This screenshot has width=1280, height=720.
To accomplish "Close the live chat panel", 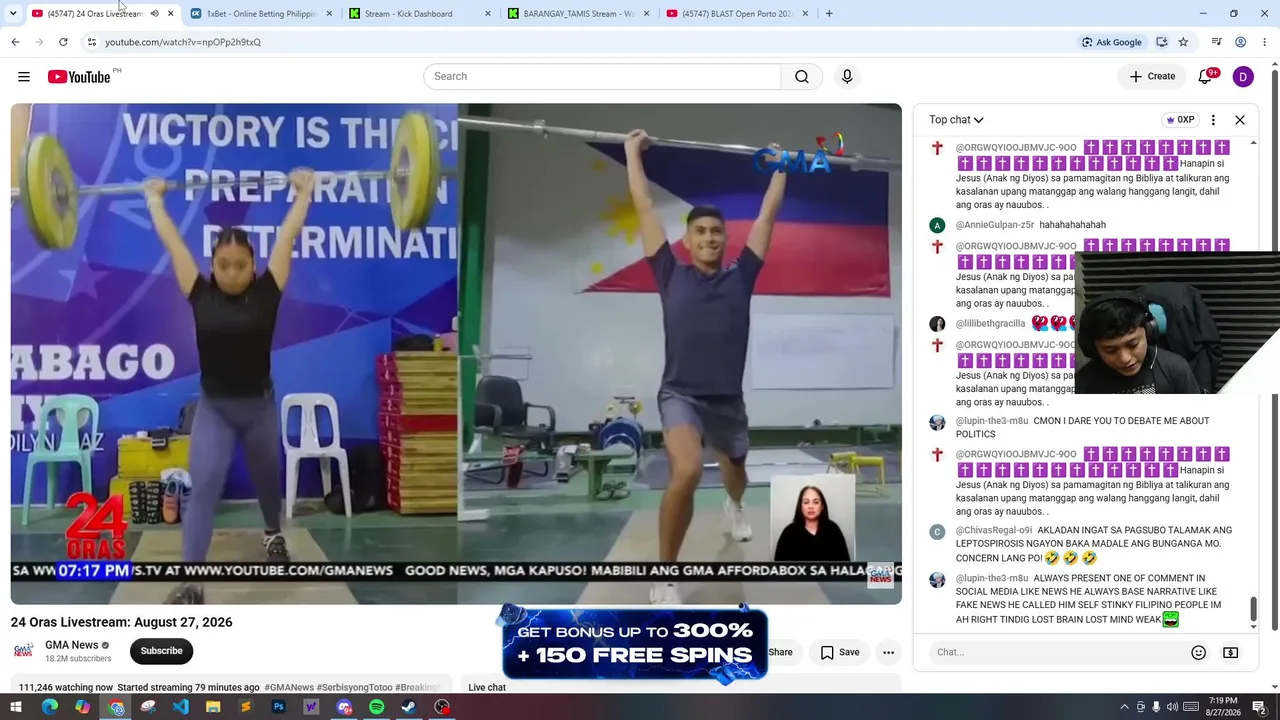I will tap(1240, 120).
